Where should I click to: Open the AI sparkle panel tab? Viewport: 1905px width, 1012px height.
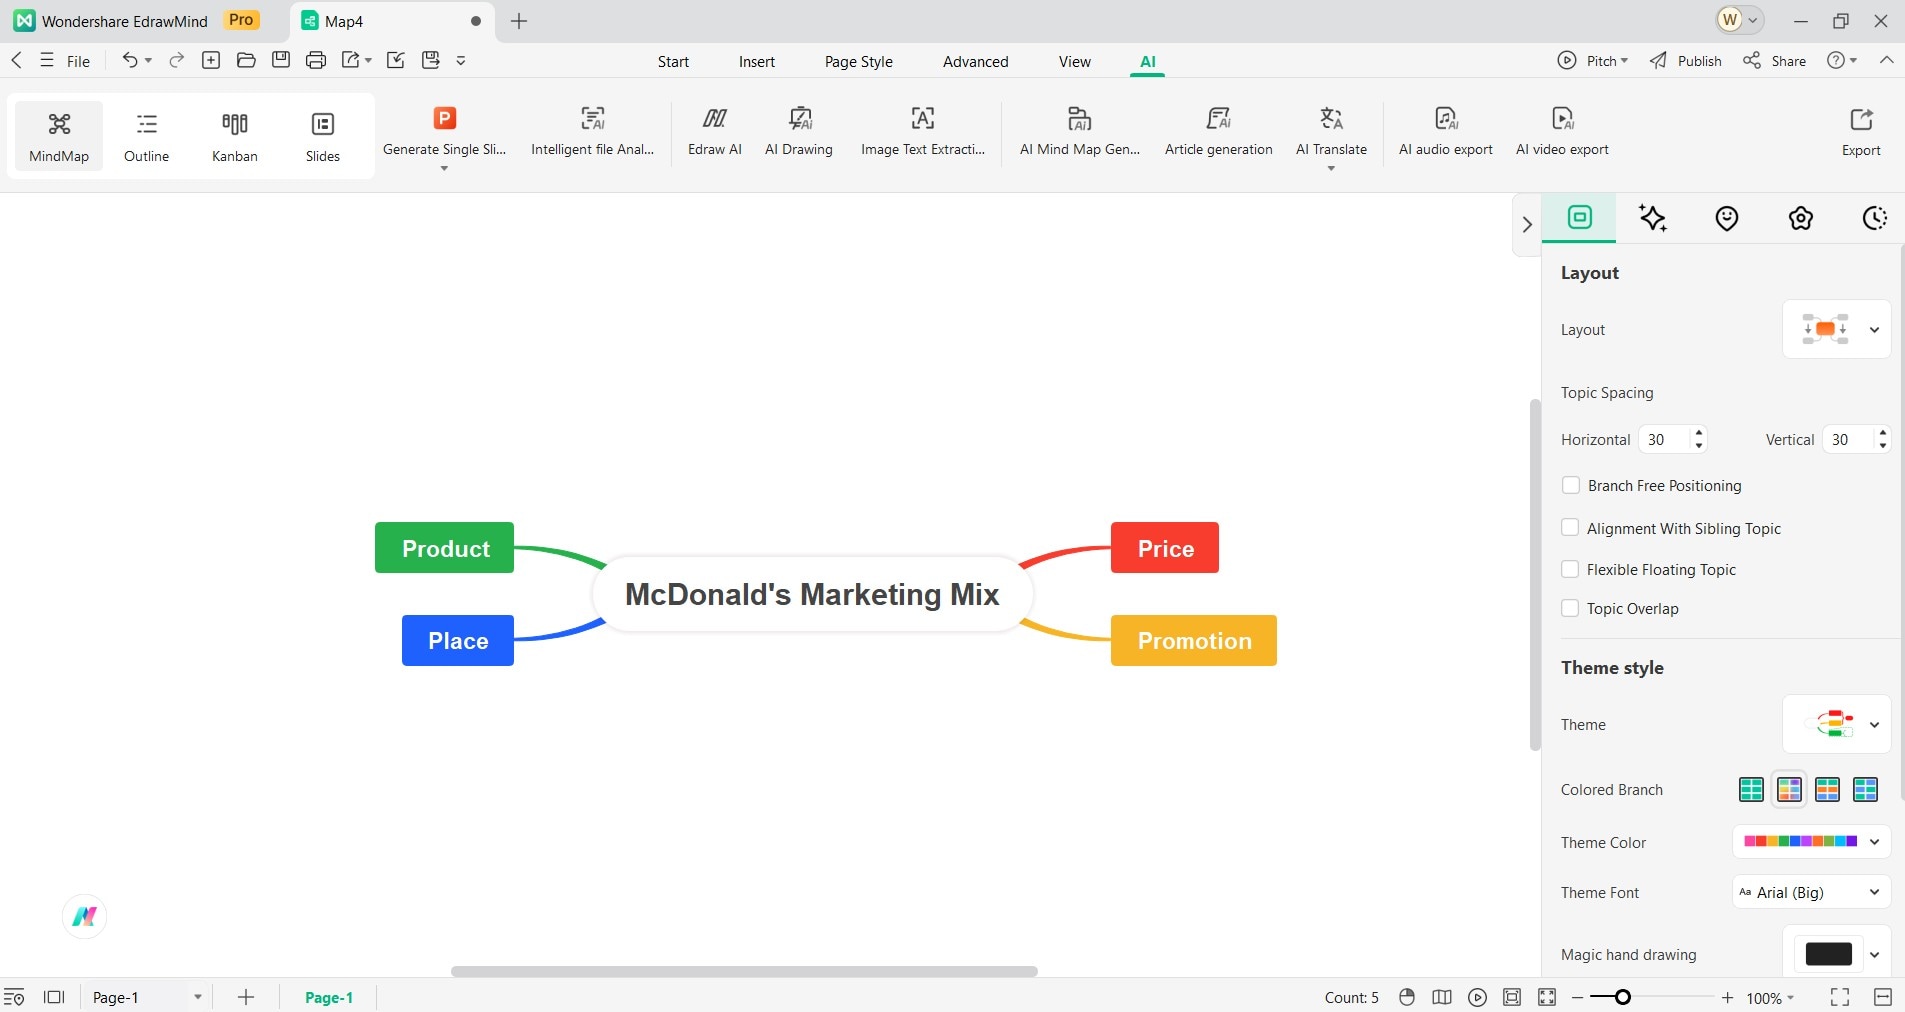click(x=1653, y=218)
